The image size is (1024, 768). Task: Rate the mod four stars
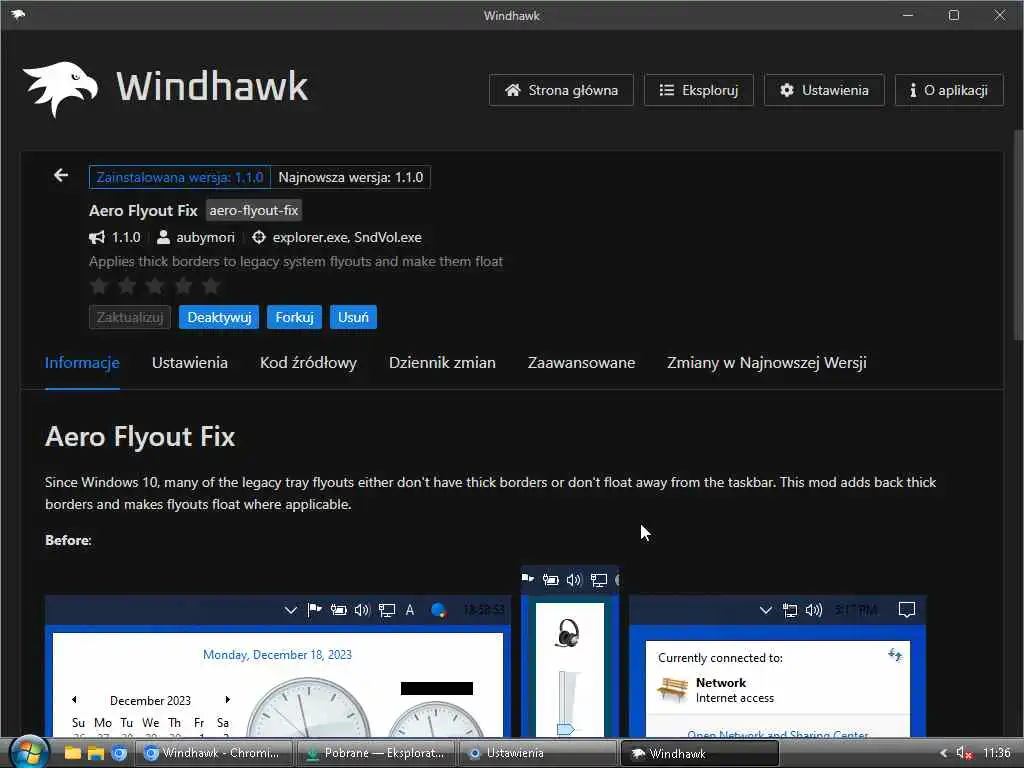[x=184, y=285]
